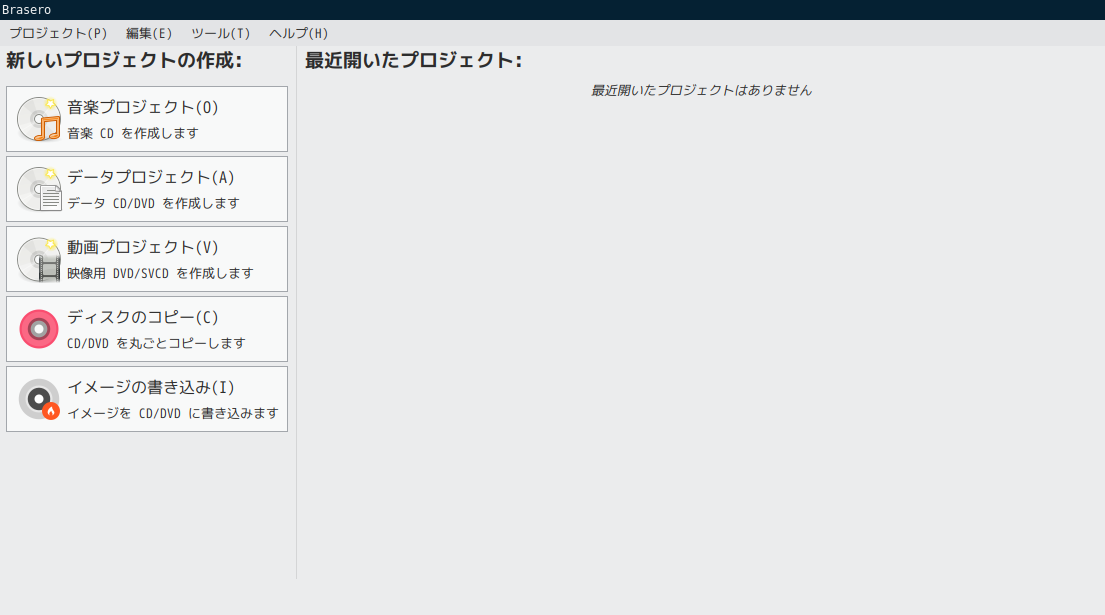1105x615 pixels.
Task: Click the data disc icon with document
Action: click(39, 189)
